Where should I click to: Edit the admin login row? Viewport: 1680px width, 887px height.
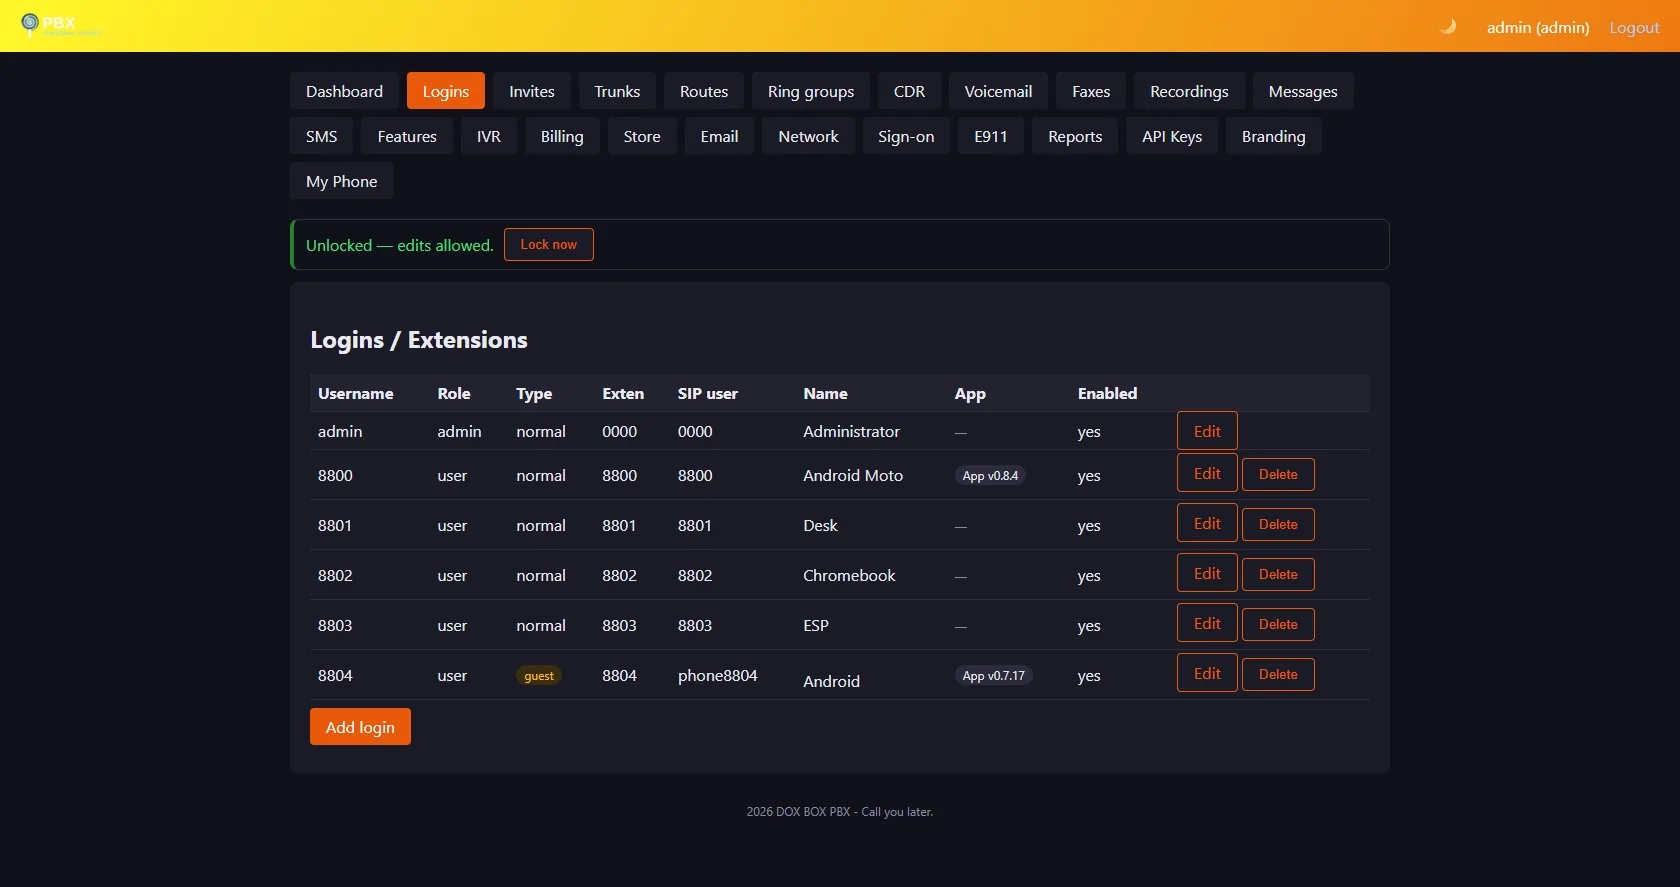[1207, 431]
